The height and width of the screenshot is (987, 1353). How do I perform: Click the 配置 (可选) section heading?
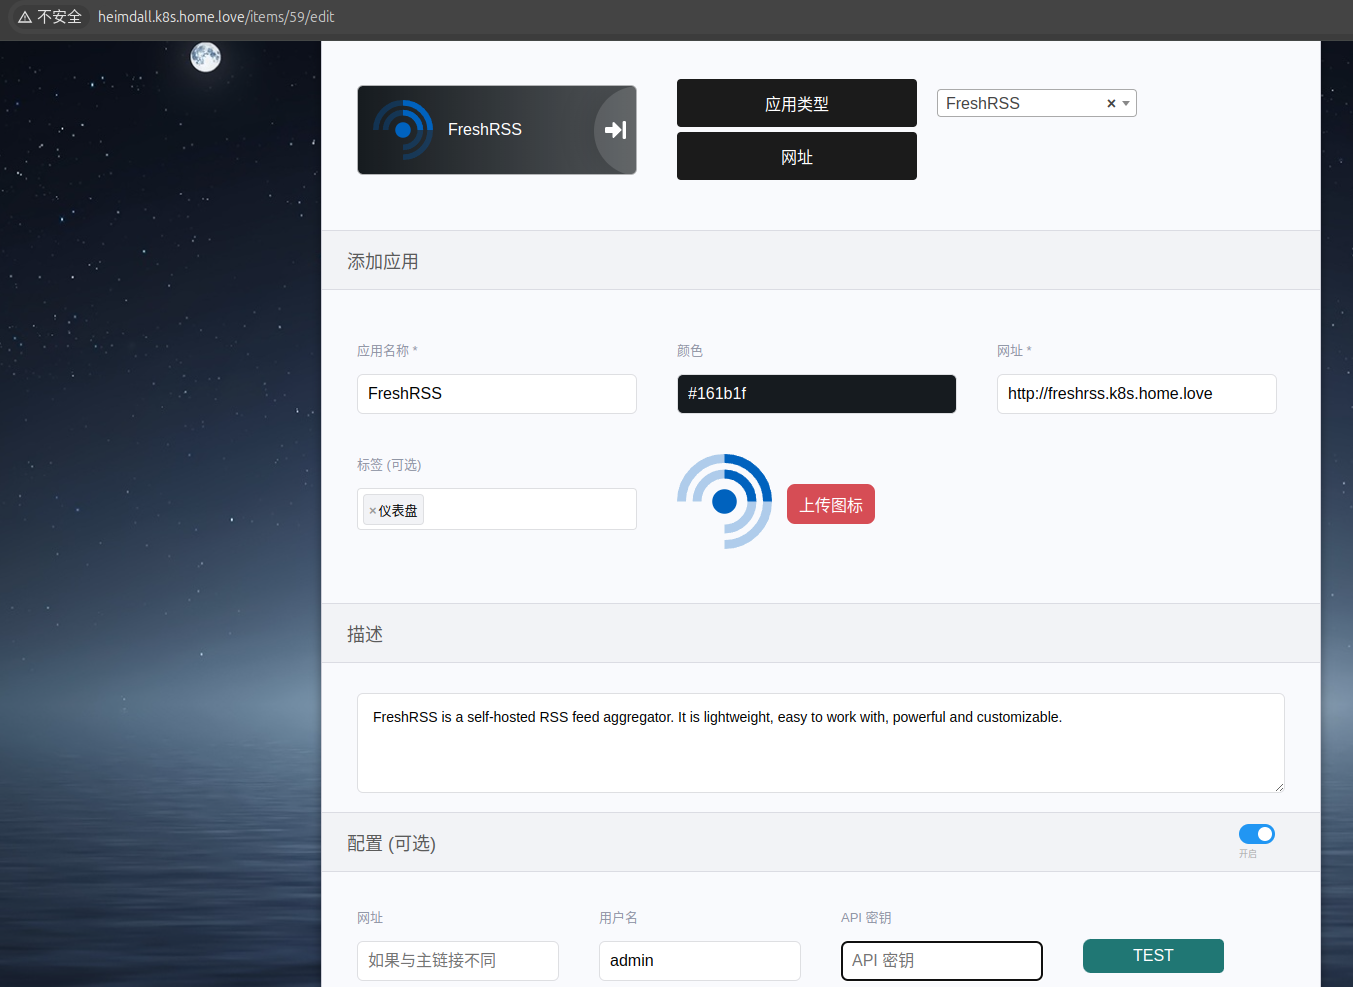tap(391, 843)
